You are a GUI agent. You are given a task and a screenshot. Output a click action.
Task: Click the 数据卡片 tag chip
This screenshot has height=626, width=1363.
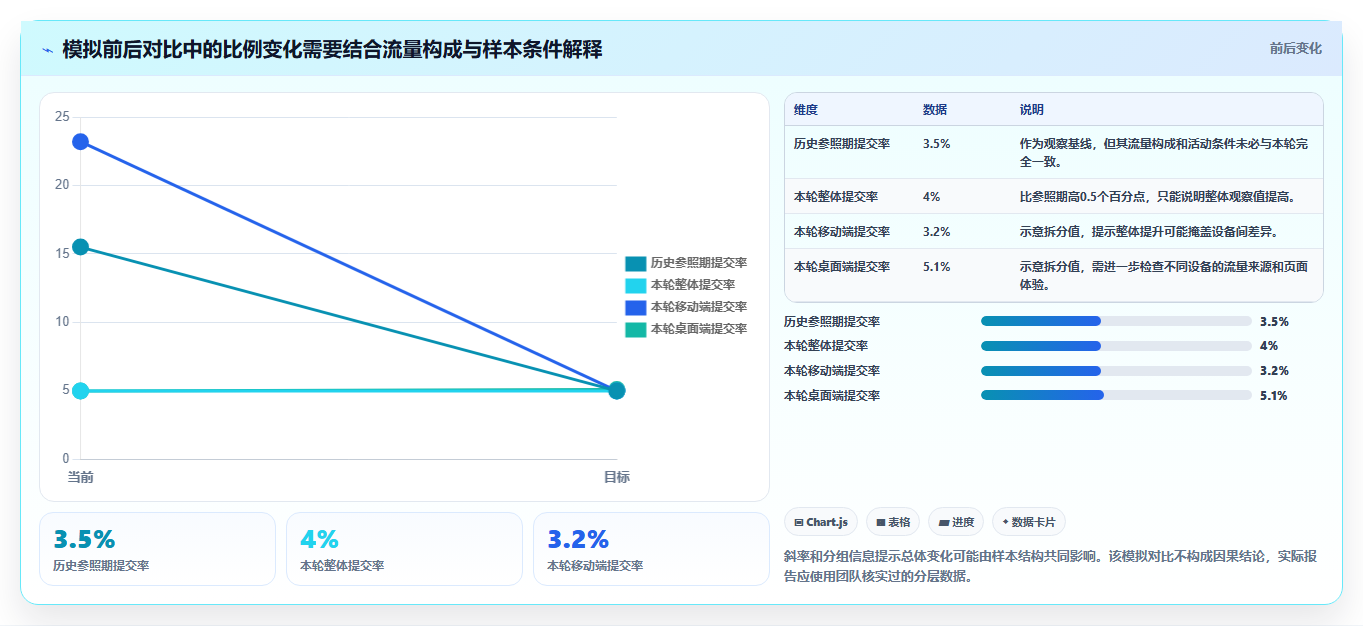1029,522
